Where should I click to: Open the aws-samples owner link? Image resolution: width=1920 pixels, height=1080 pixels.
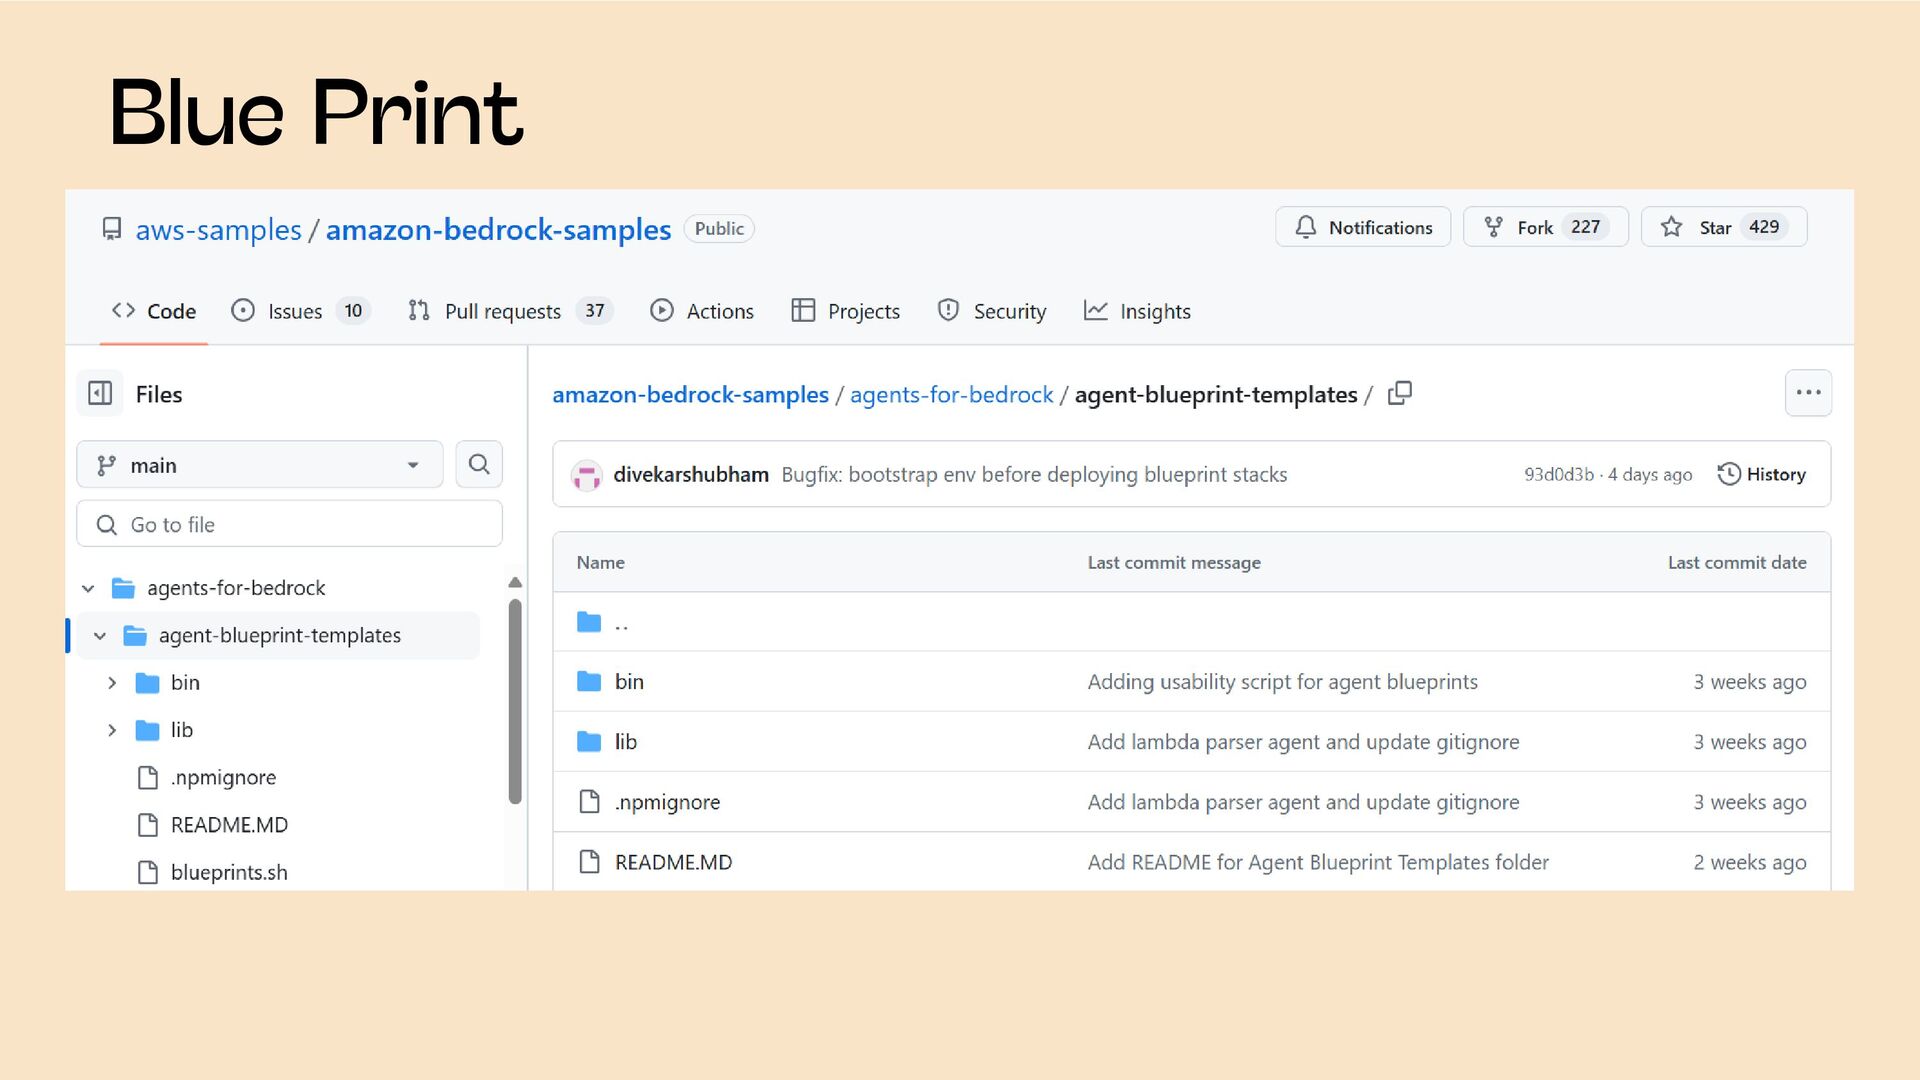point(218,230)
